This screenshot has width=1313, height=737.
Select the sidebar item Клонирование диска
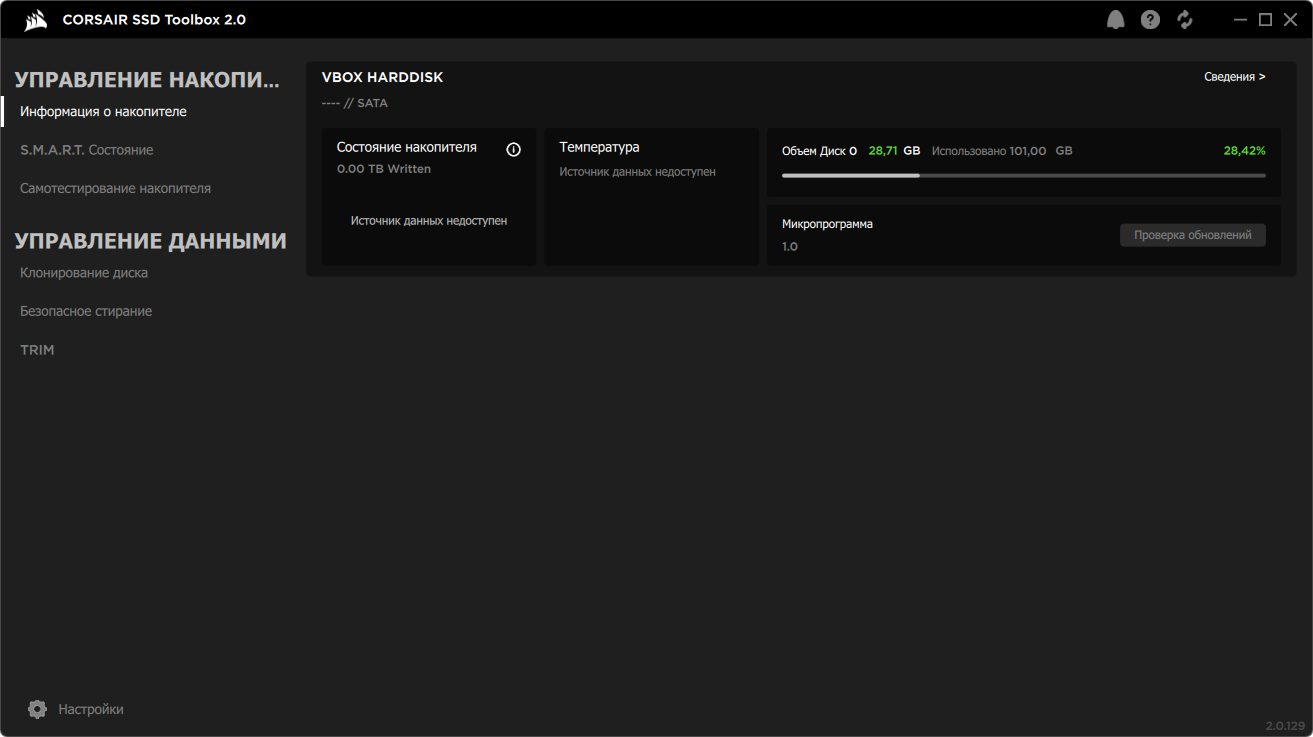pyautogui.click(x=86, y=272)
